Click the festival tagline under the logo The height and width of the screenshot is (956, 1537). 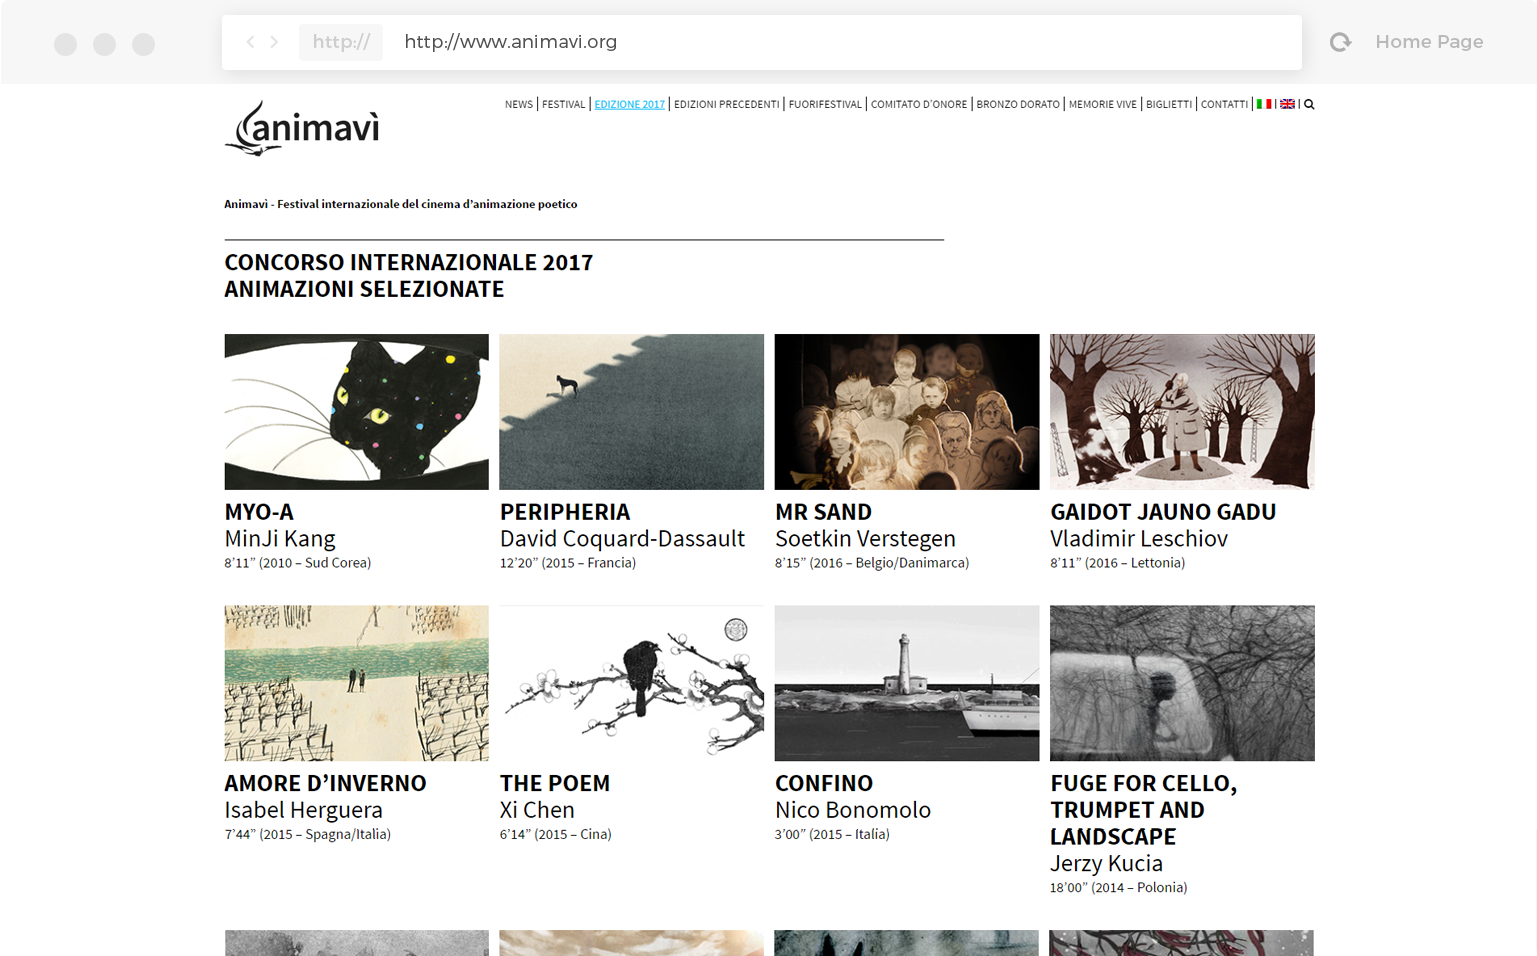coord(400,204)
